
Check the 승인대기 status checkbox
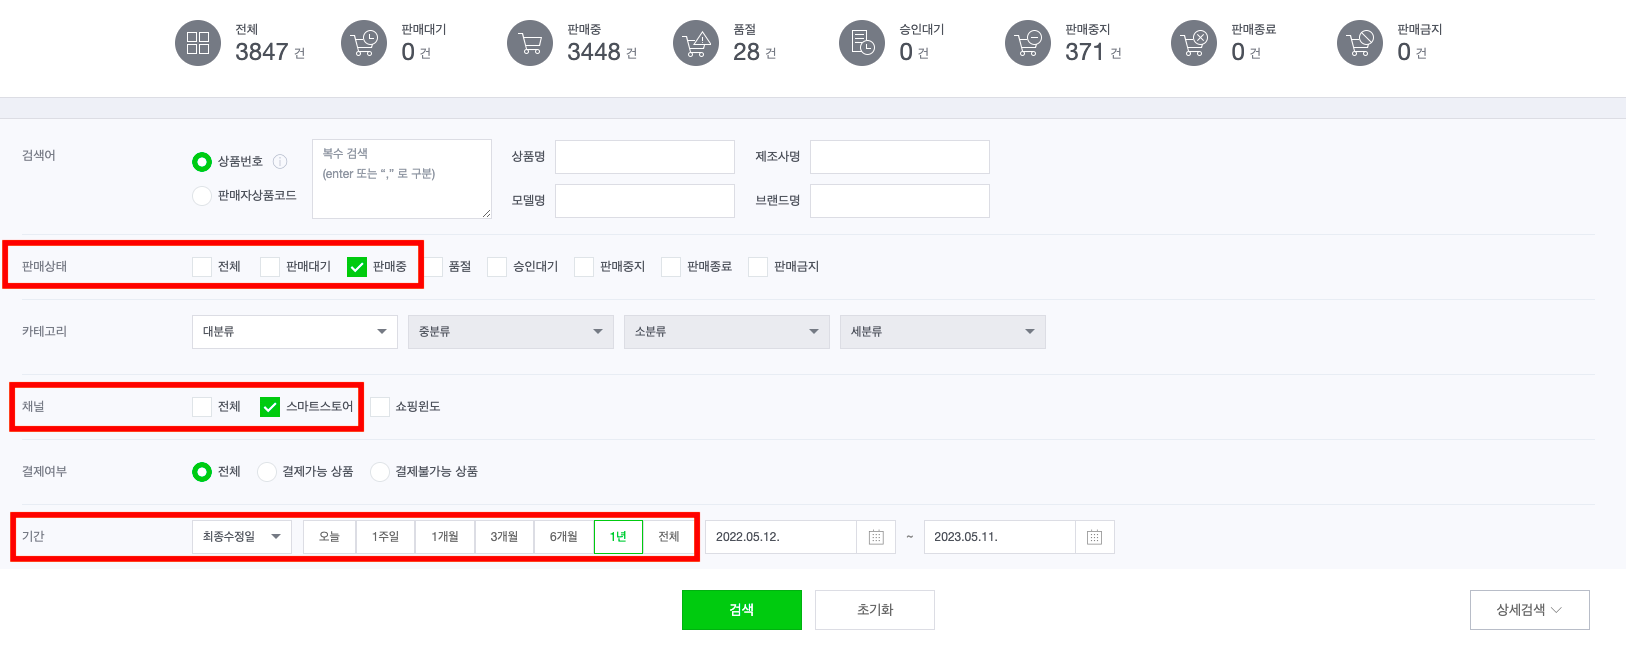click(497, 267)
